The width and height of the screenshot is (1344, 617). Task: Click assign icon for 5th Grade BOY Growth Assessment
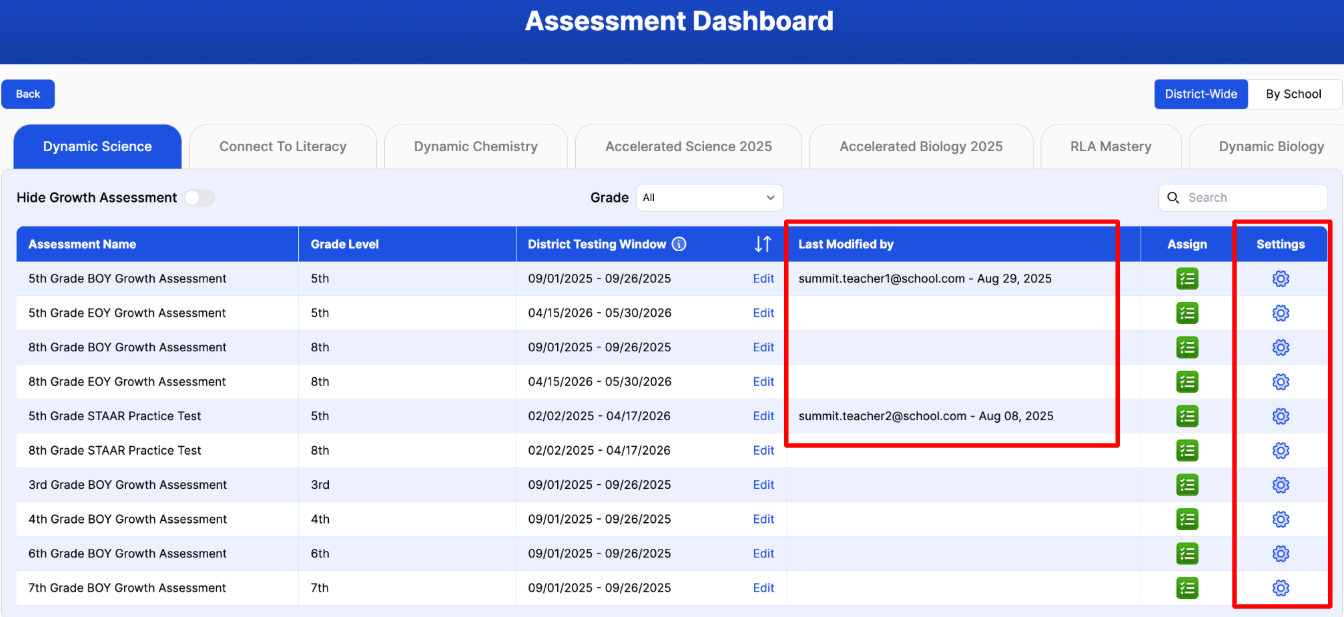1187,279
